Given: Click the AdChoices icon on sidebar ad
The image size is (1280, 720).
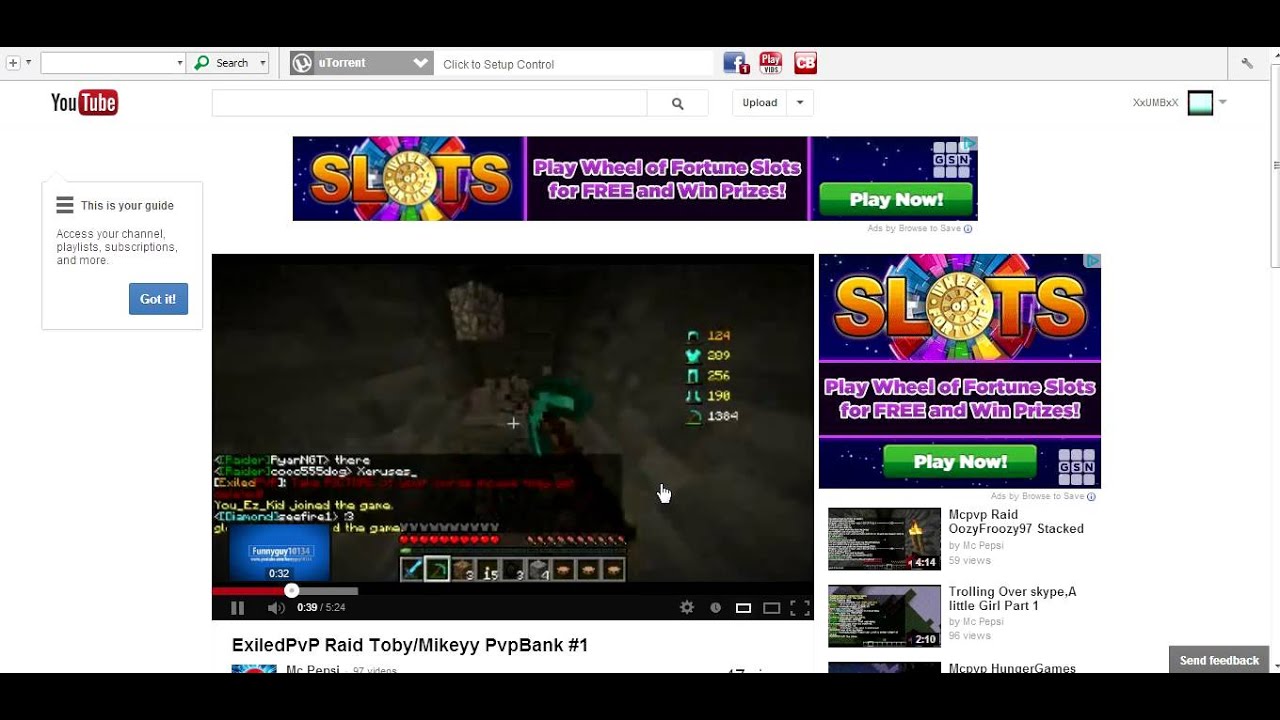Looking at the screenshot, I should click(x=1093, y=261).
